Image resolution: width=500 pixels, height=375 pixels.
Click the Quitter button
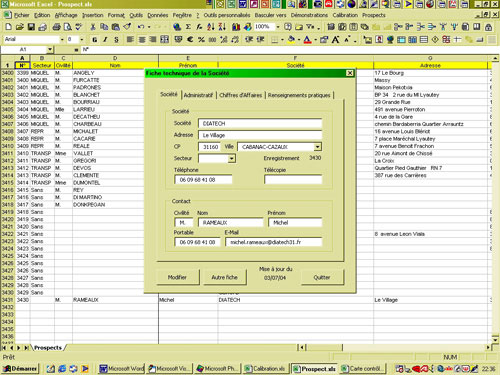click(322, 277)
